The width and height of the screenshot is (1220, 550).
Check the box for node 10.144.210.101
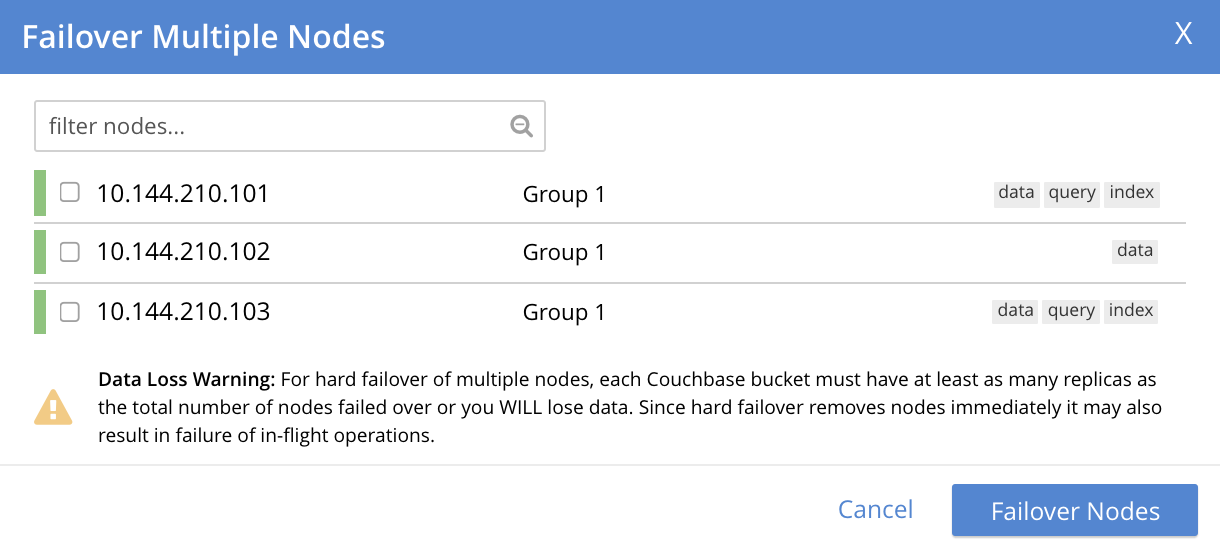click(x=69, y=193)
